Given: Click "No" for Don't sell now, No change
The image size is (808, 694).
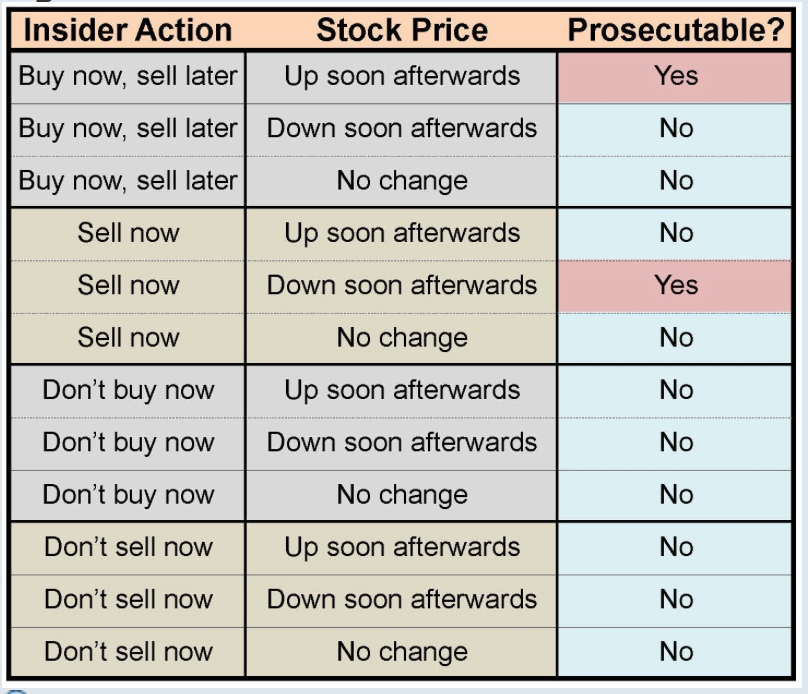Looking at the screenshot, I should 676,652.
